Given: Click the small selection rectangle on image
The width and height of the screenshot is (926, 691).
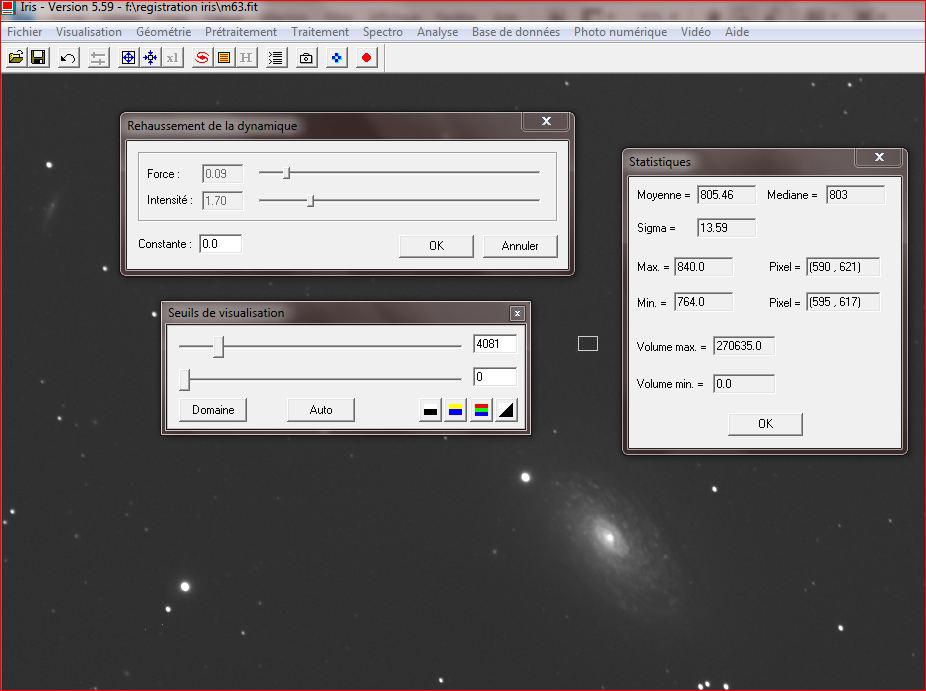Looking at the screenshot, I should tap(588, 344).
